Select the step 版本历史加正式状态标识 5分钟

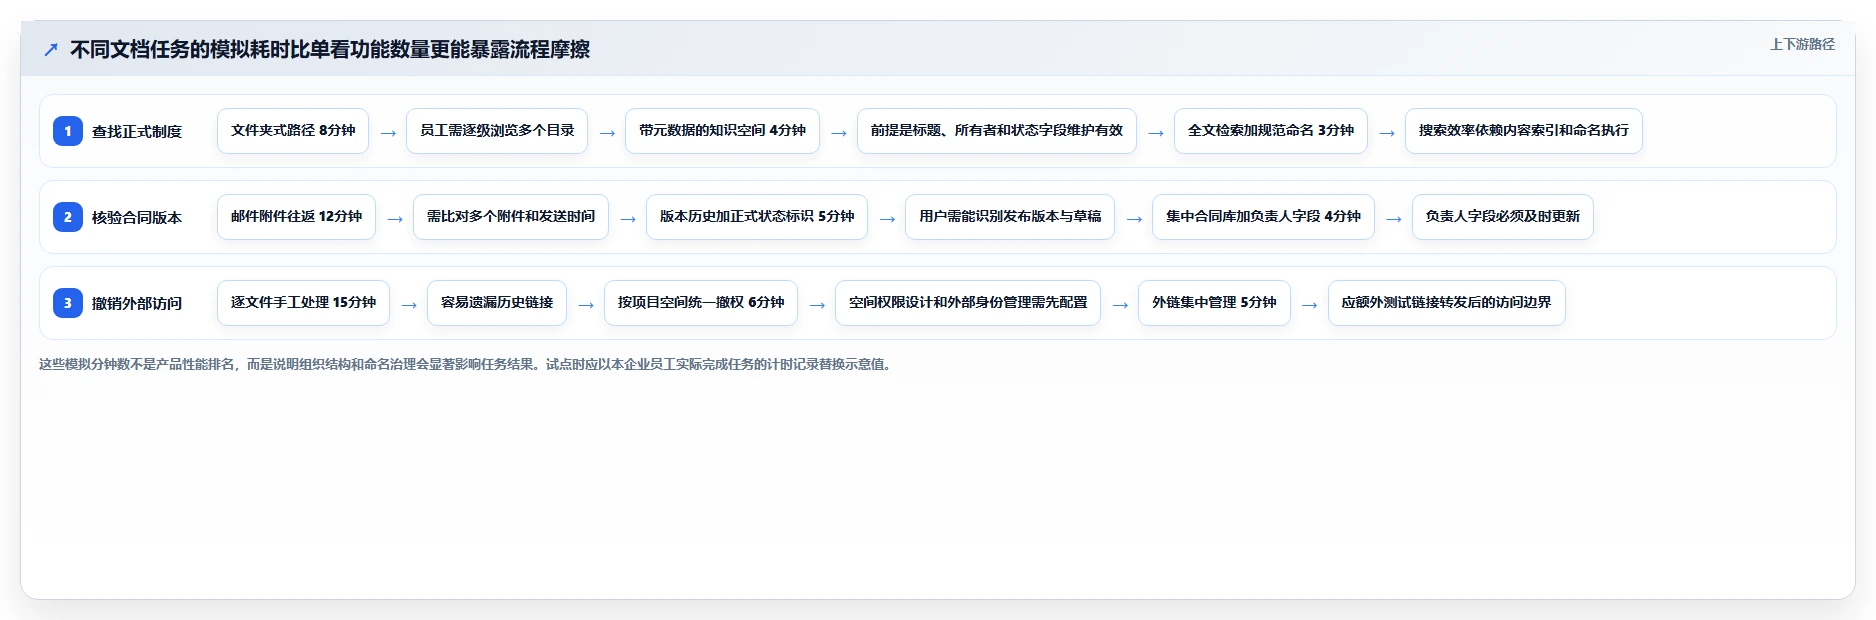coord(757,217)
